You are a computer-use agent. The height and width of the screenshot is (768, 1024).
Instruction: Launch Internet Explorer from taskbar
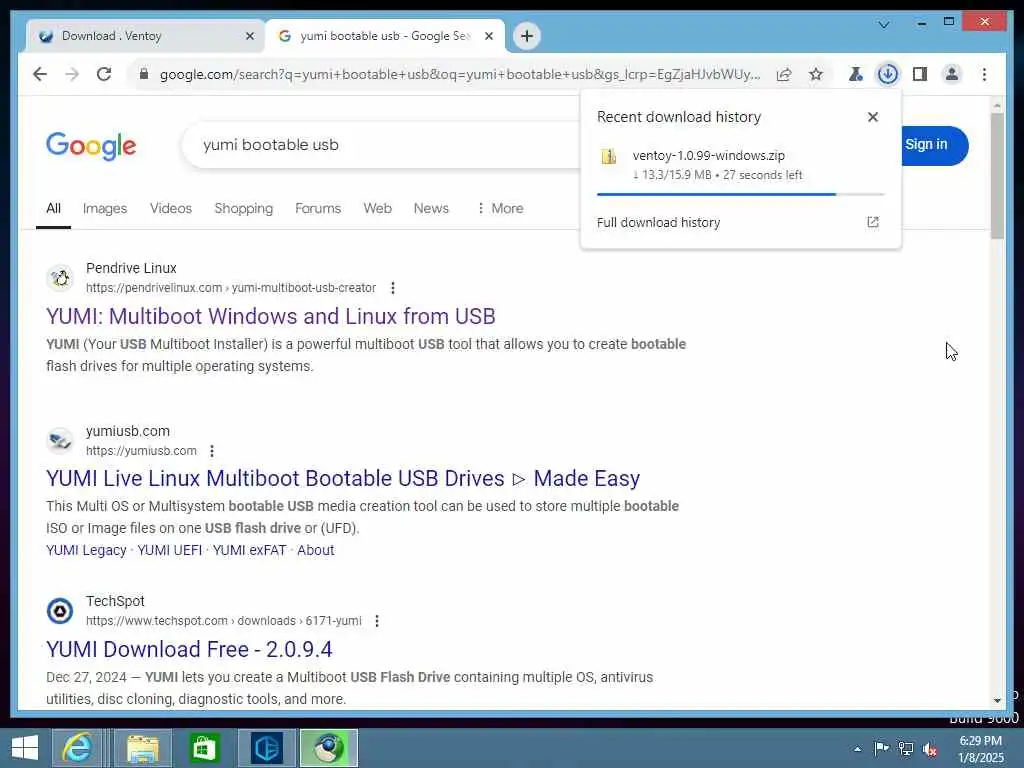(78, 748)
